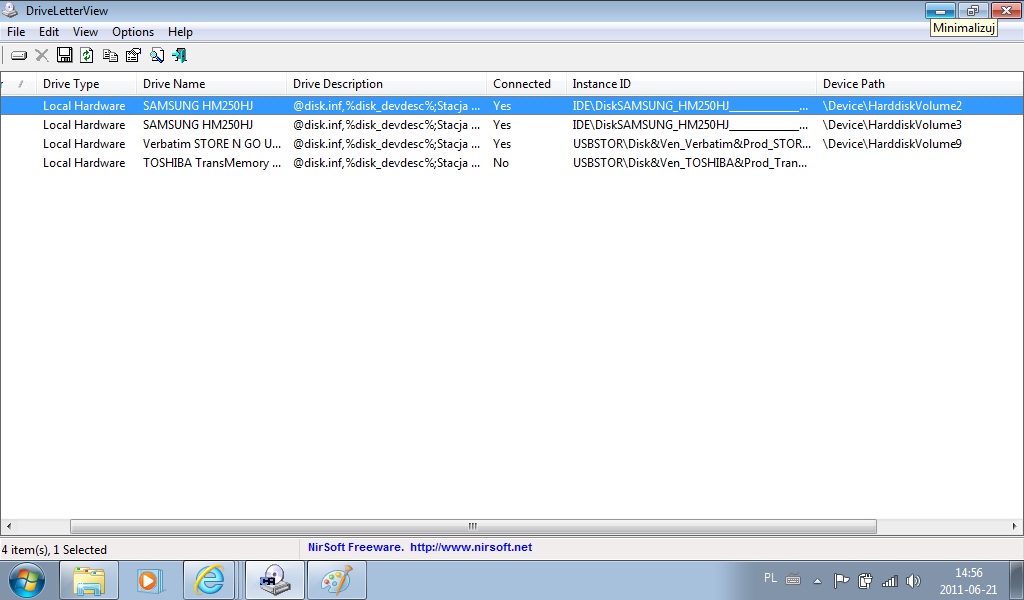Click the first sort-arrow column header
Viewport: 1024px width, 600px height.
[x=19, y=84]
